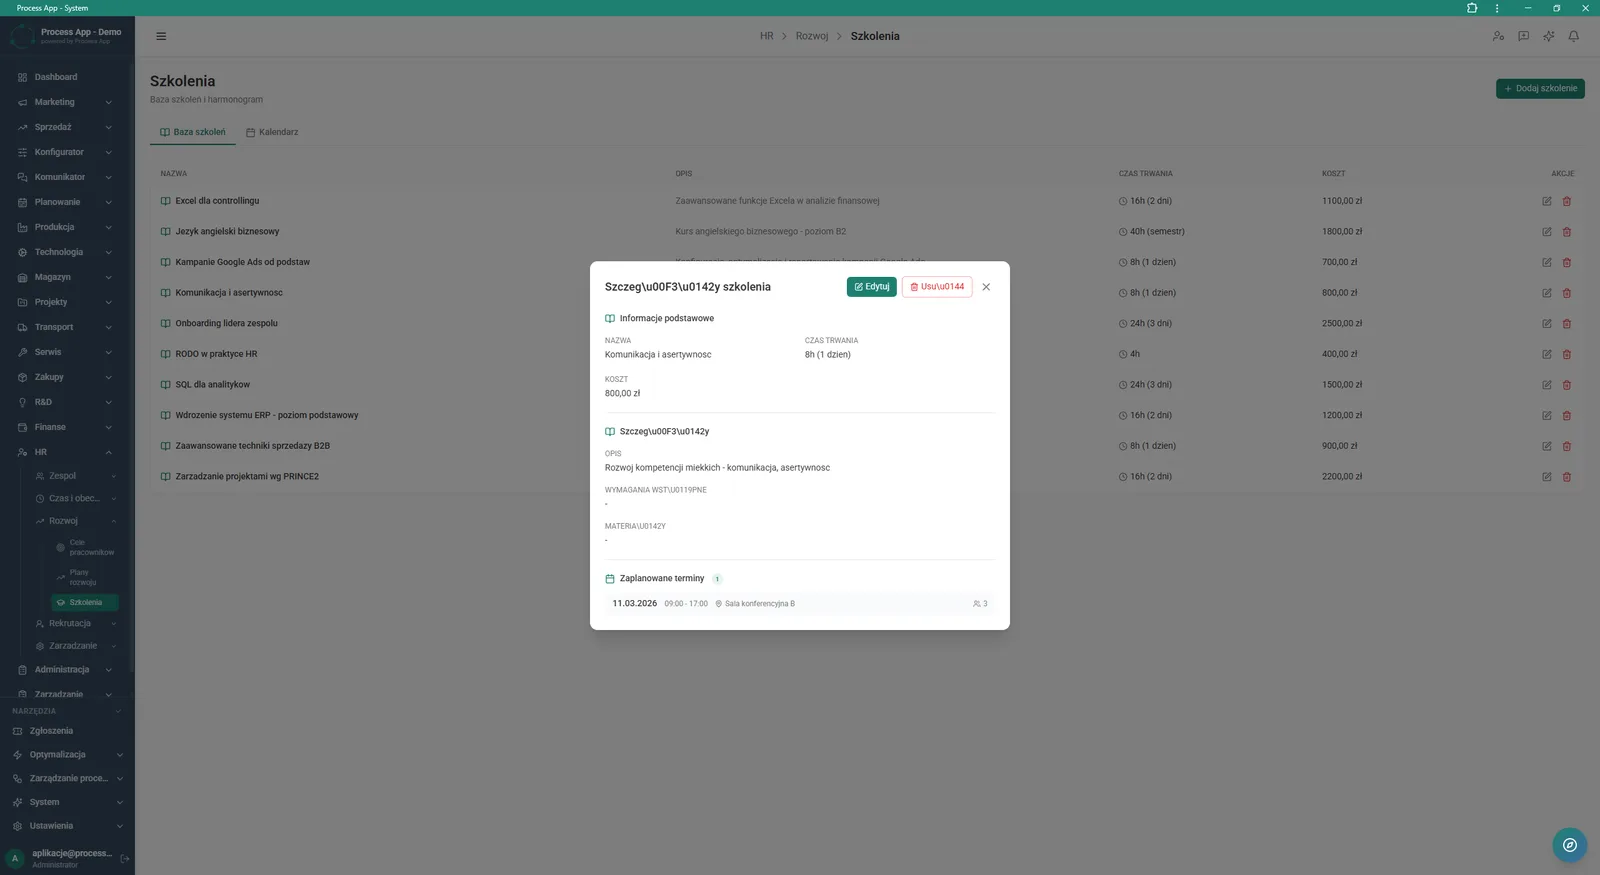Image resolution: width=1600 pixels, height=875 pixels.
Task: Open the notifications bell icon
Action: tap(1573, 36)
